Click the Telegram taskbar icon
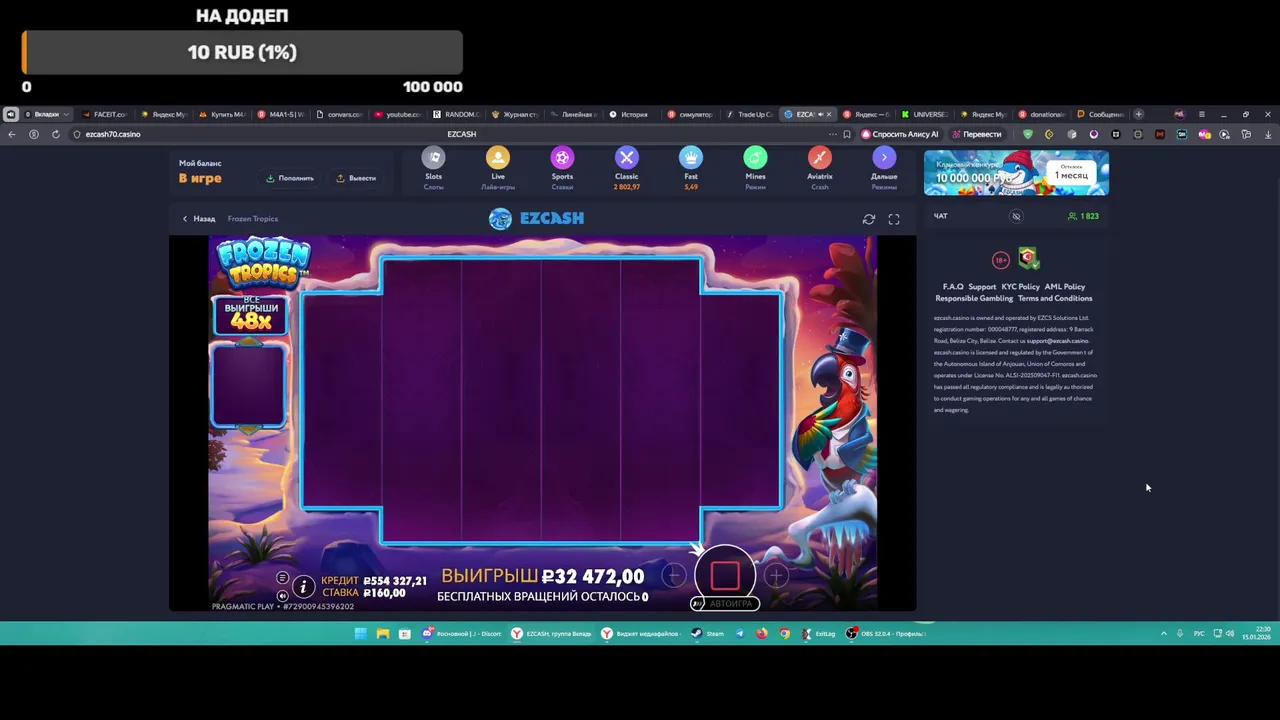 point(740,633)
